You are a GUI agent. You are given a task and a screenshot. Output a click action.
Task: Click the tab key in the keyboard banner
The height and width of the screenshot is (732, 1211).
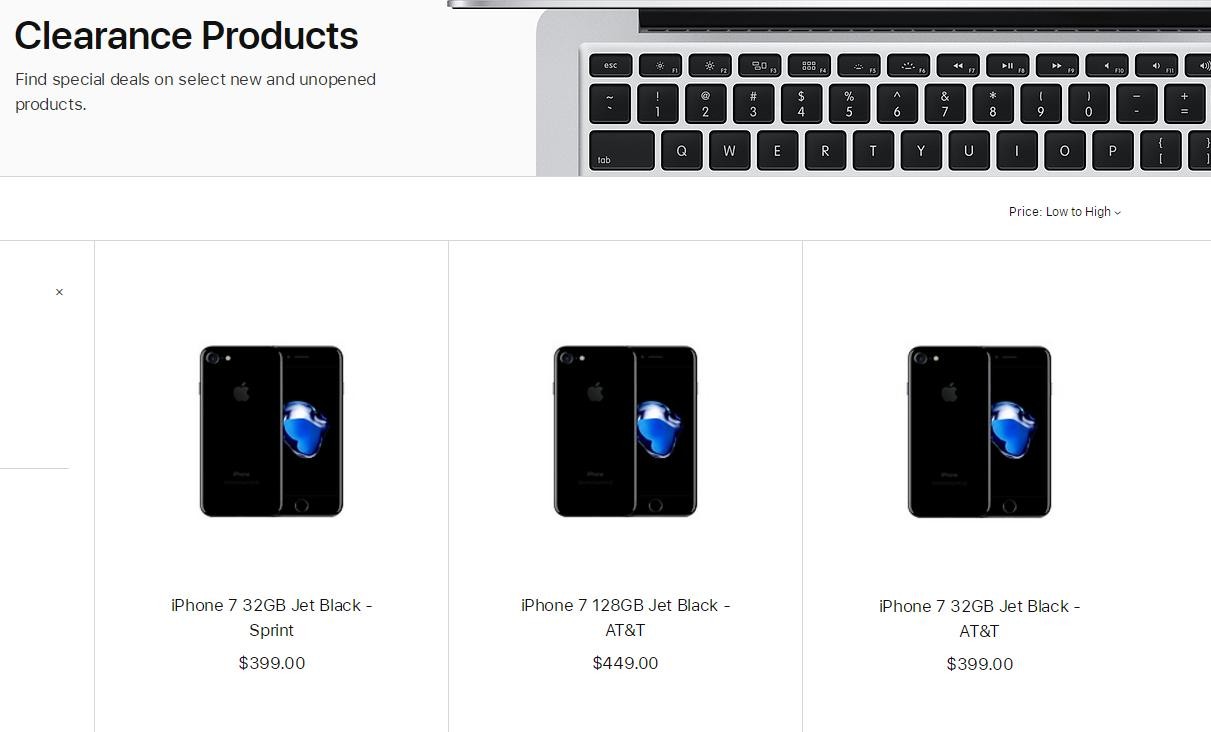click(622, 151)
